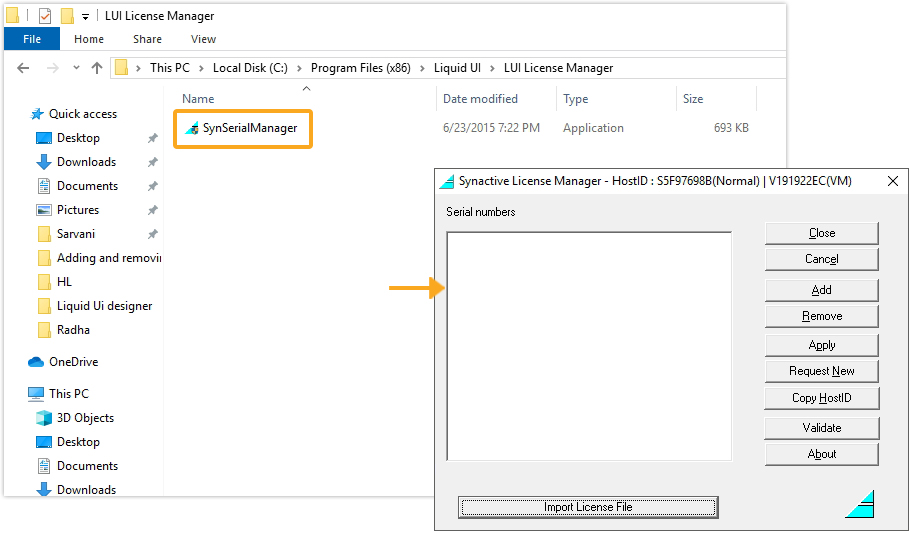Close the Synactive License Manager dialog
This screenshot has width=909, height=546.
(893, 181)
